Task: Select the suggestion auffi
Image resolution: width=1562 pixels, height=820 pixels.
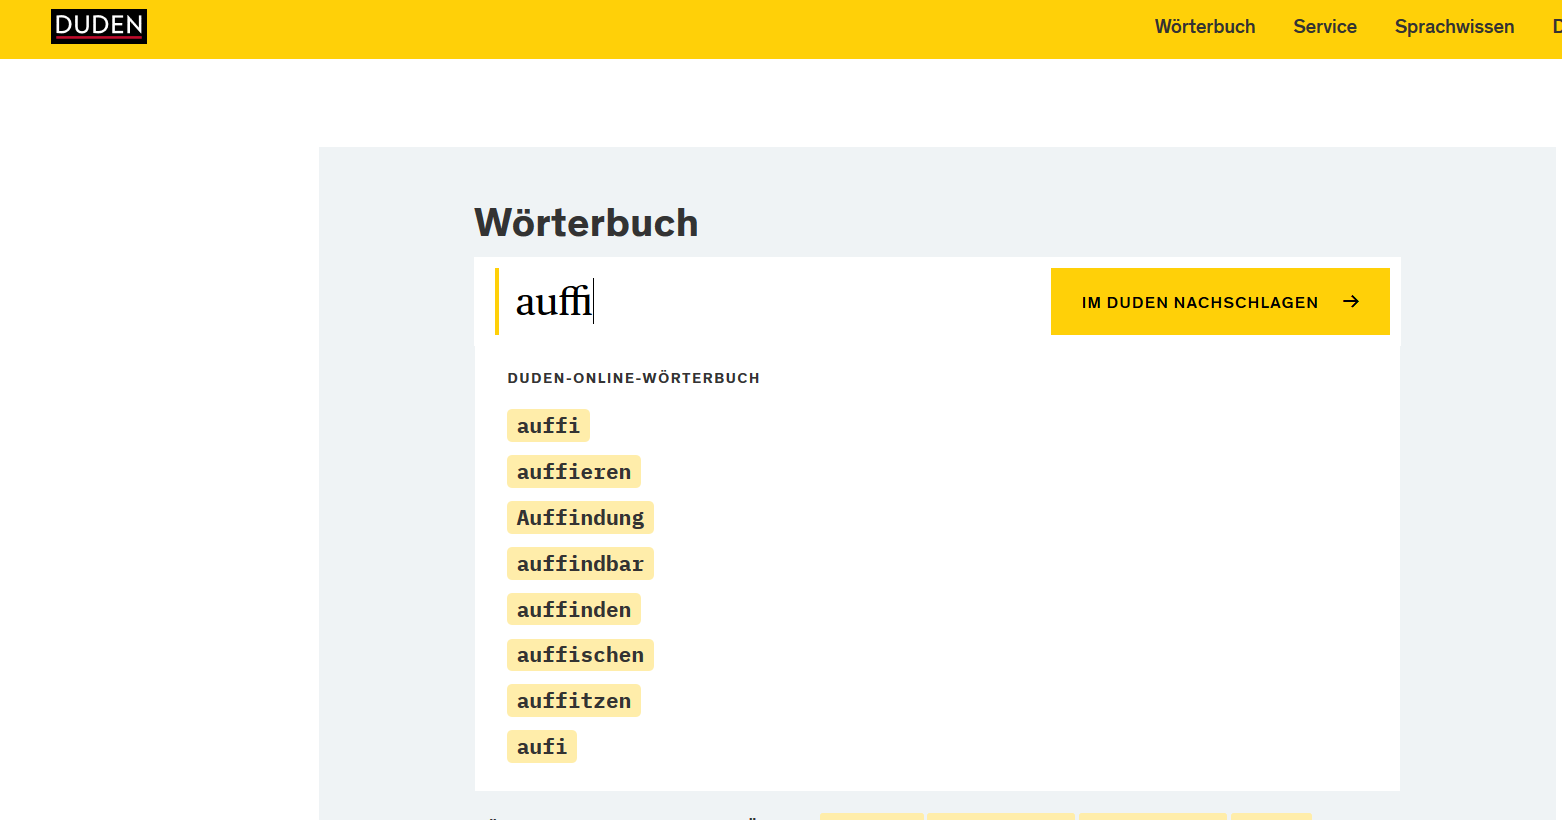Action: (548, 426)
